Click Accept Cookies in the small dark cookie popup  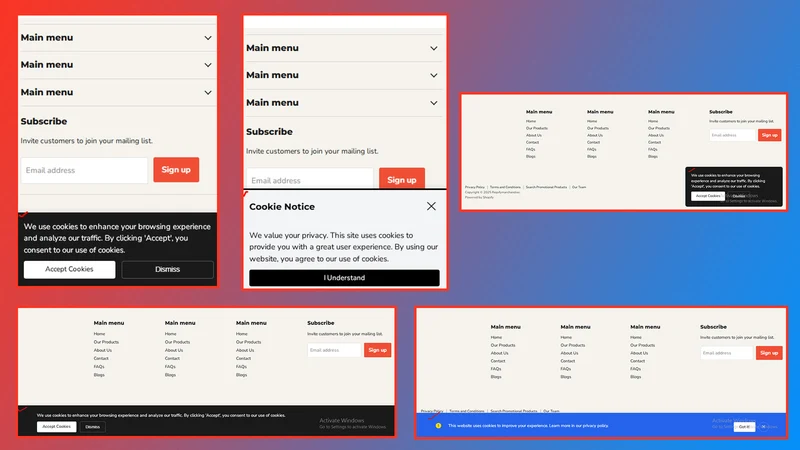[708, 196]
